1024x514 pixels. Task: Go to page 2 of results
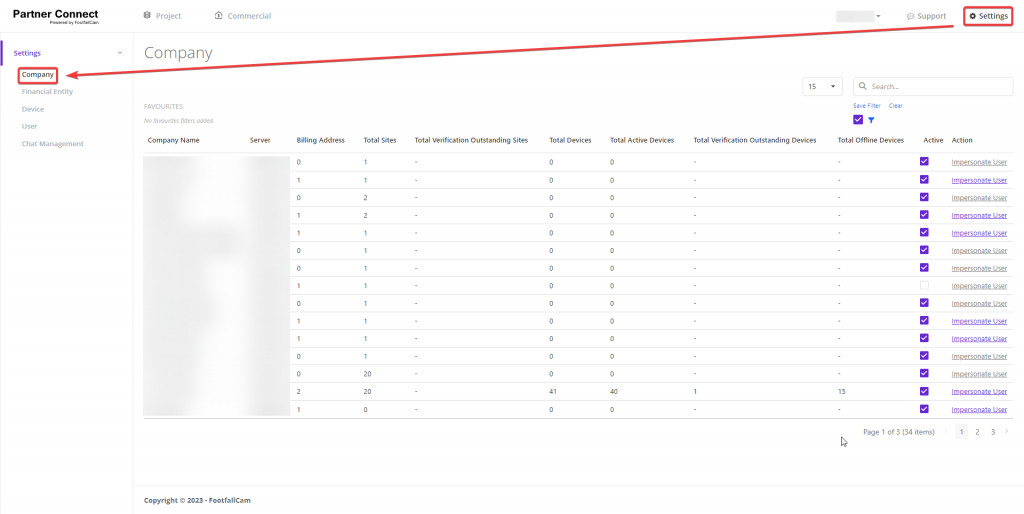[x=977, y=432]
